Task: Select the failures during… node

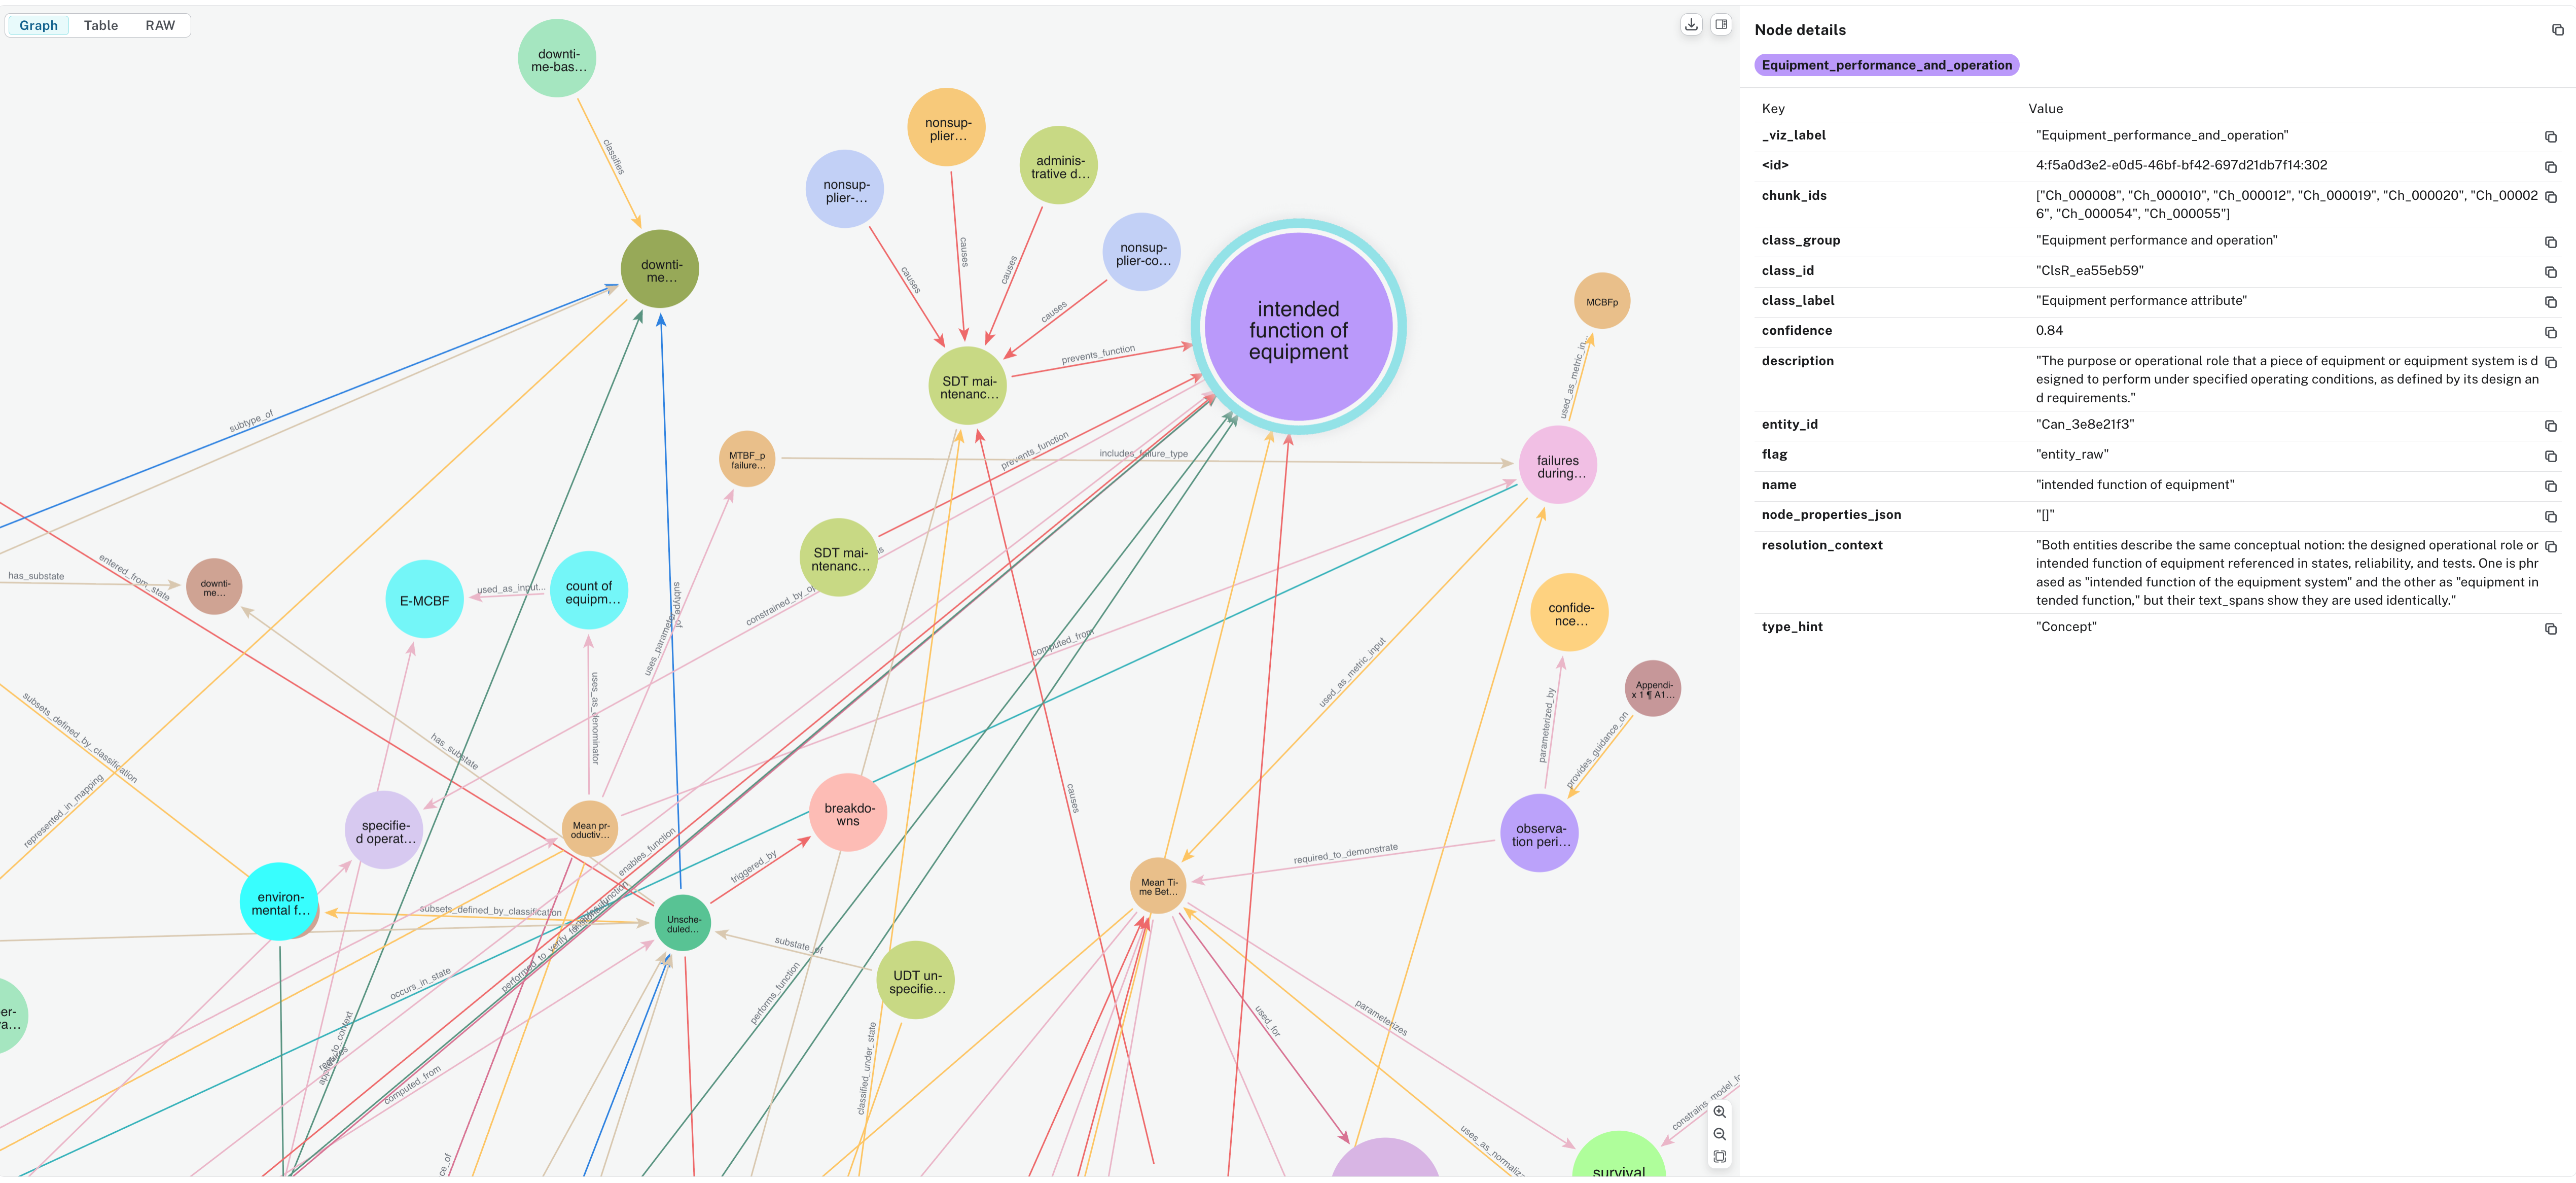Action: coord(1558,465)
